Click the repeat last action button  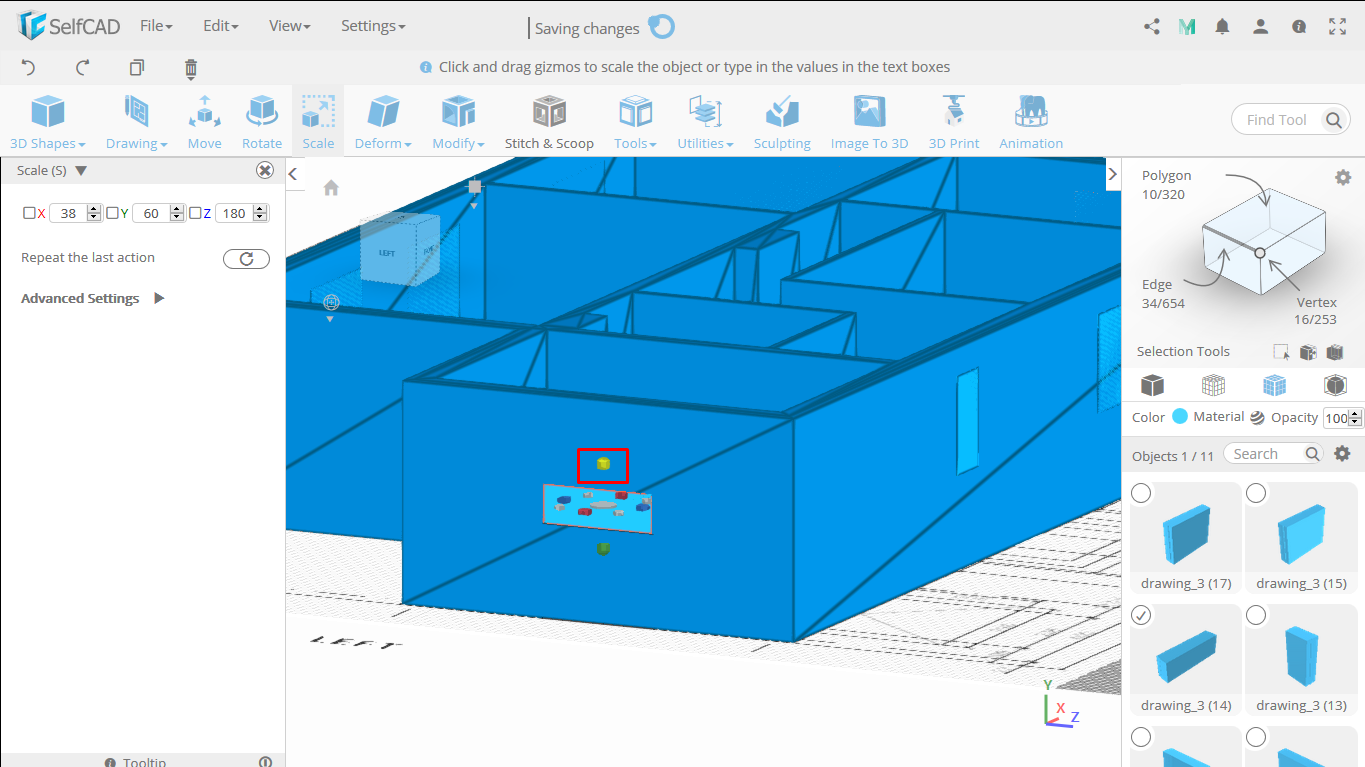(246, 259)
